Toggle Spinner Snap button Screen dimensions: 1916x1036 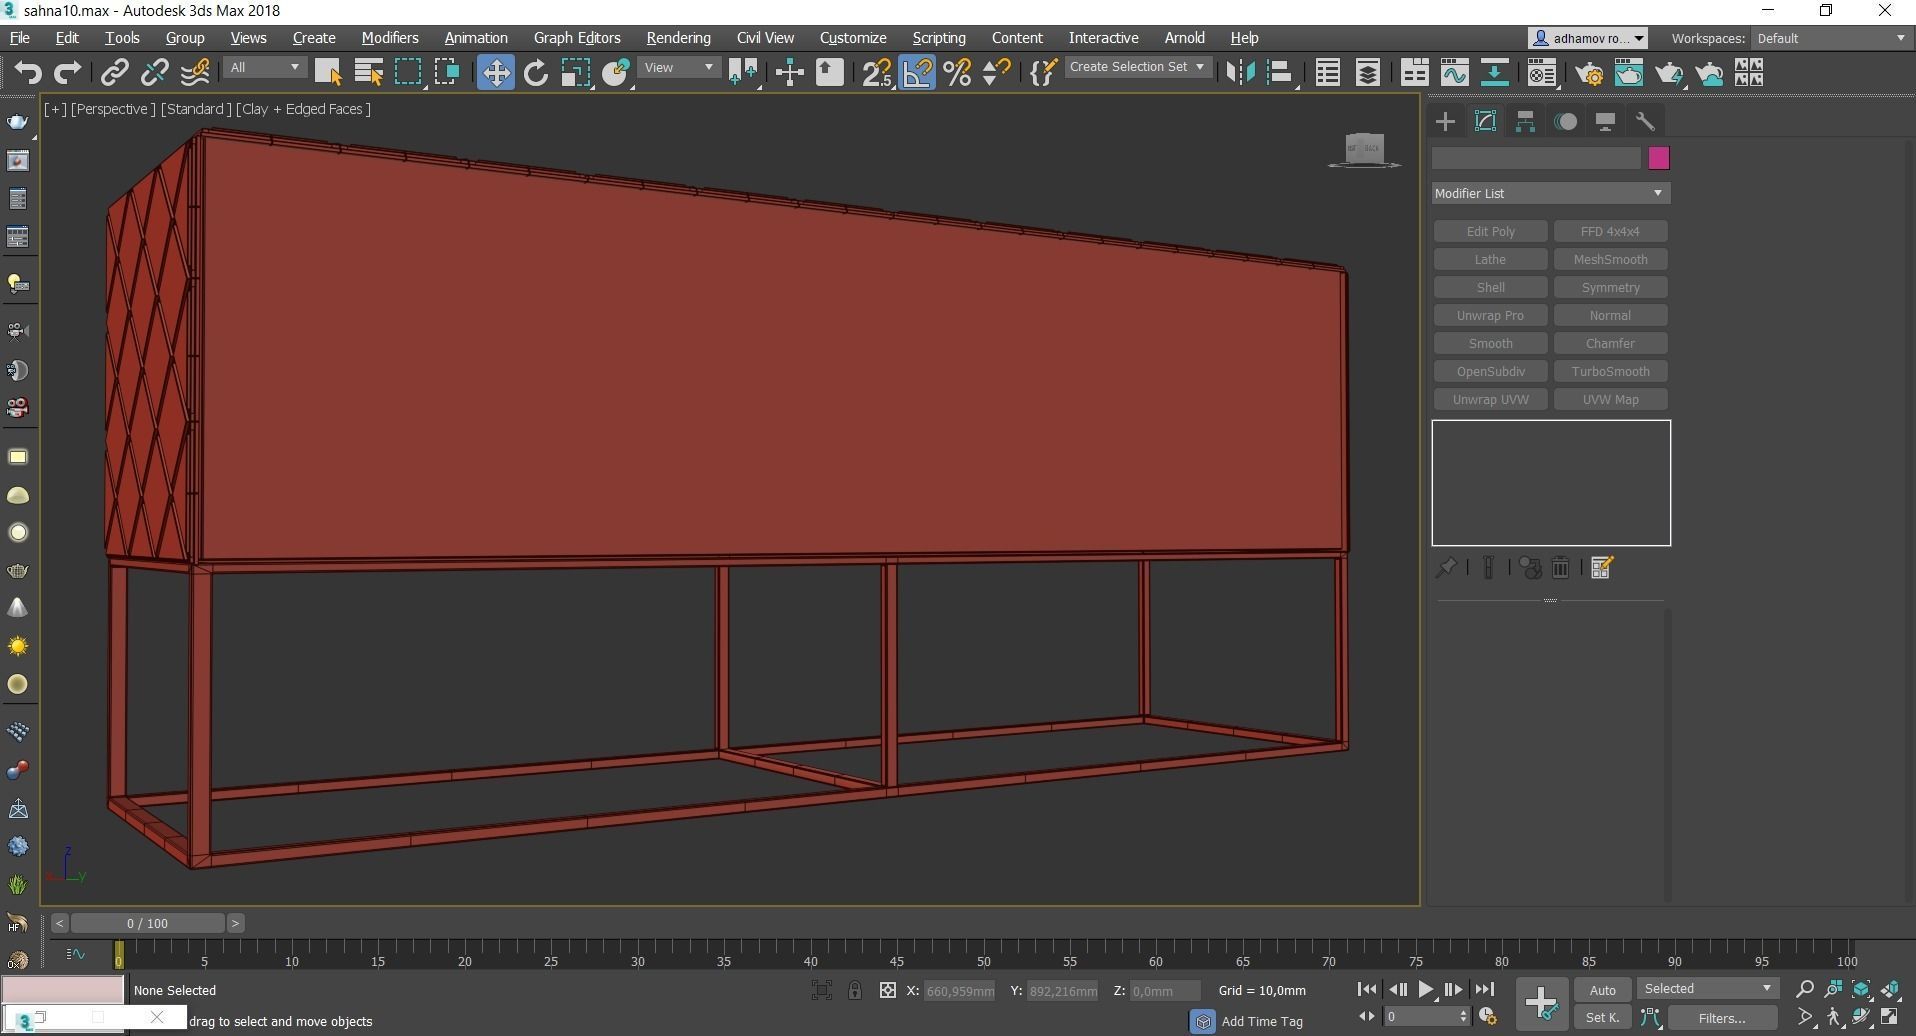coord(997,73)
